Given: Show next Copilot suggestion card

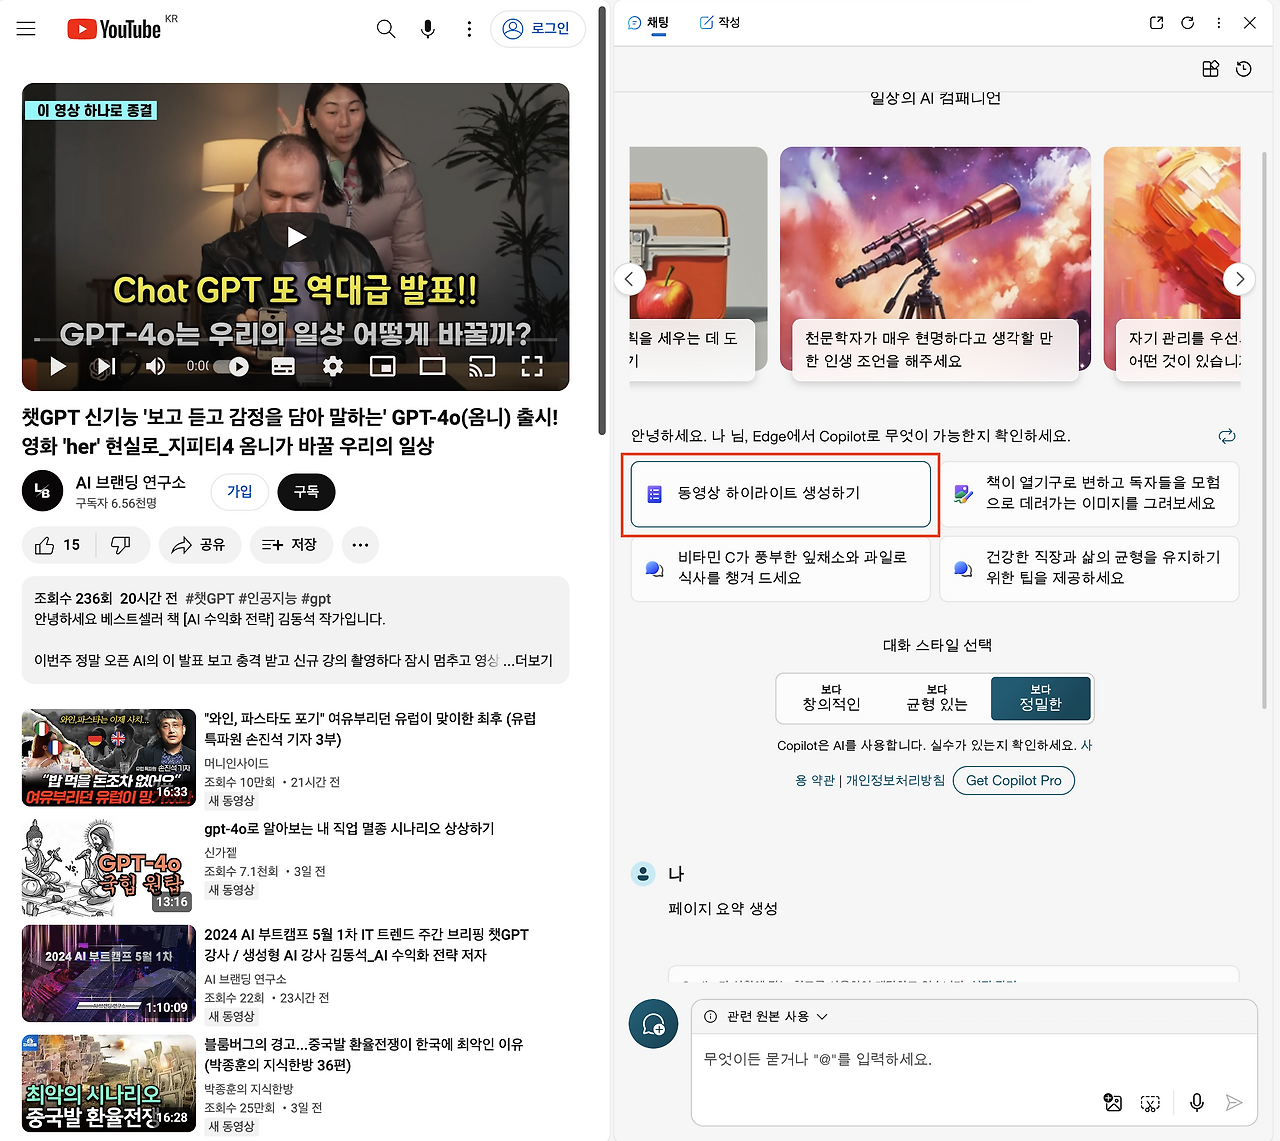Looking at the screenshot, I should pos(1239,279).
